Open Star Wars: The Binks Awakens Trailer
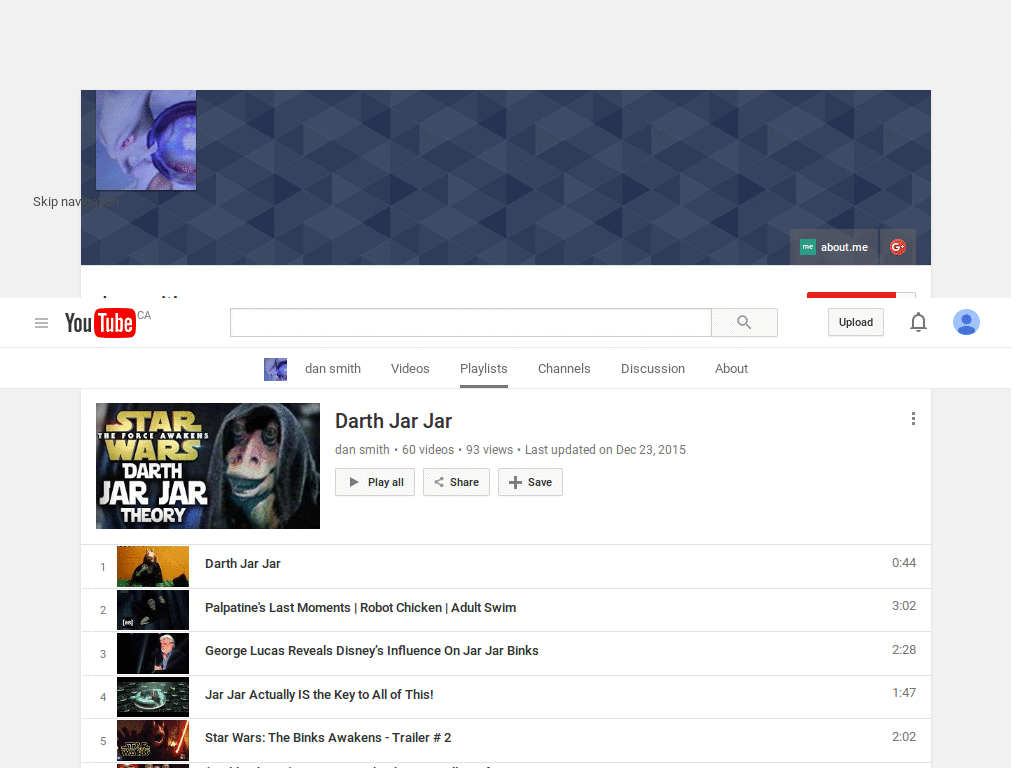Viewport: 1024px width, 768px height. (328, 737)
